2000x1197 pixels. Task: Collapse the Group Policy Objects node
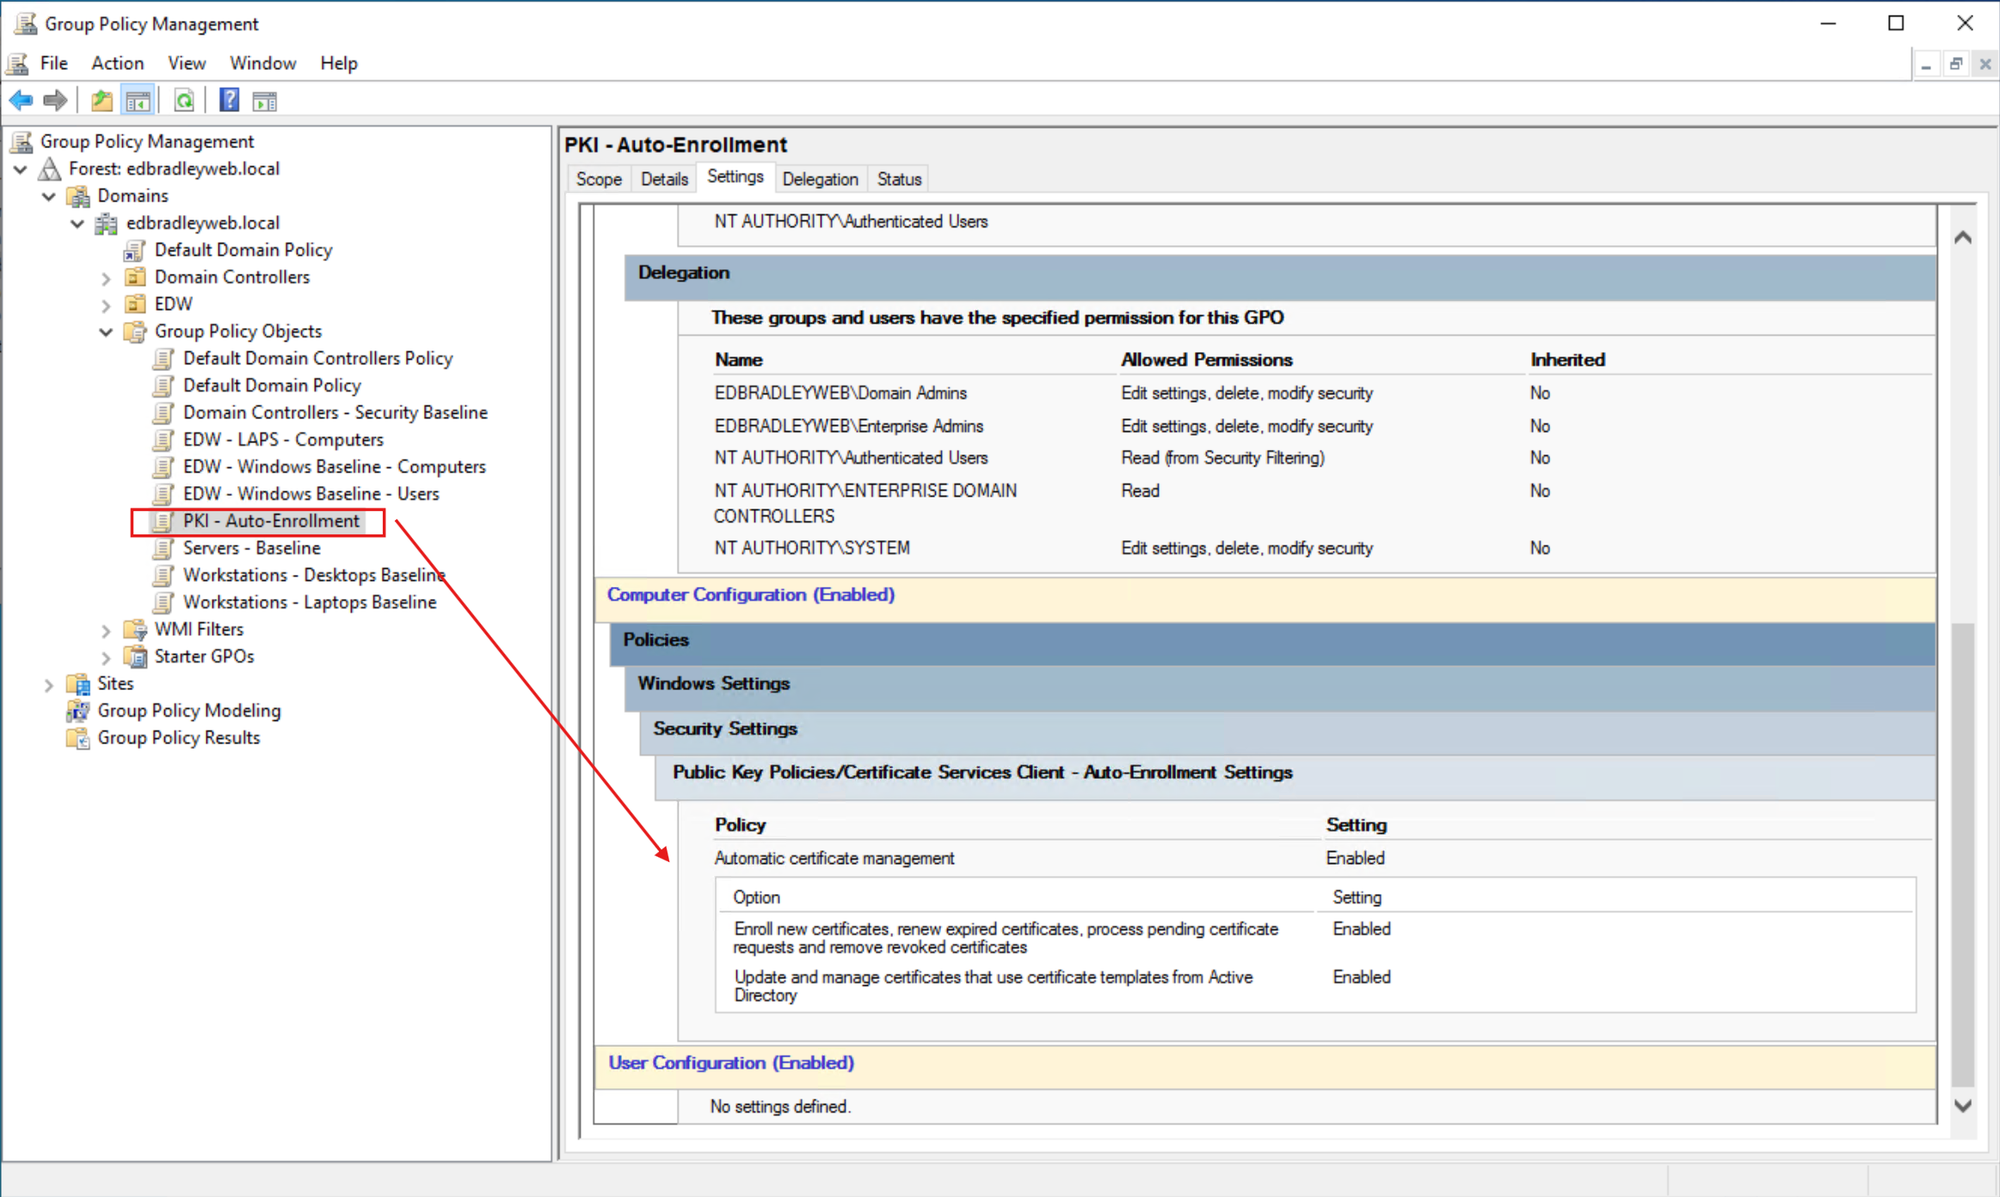pos(106,331)
